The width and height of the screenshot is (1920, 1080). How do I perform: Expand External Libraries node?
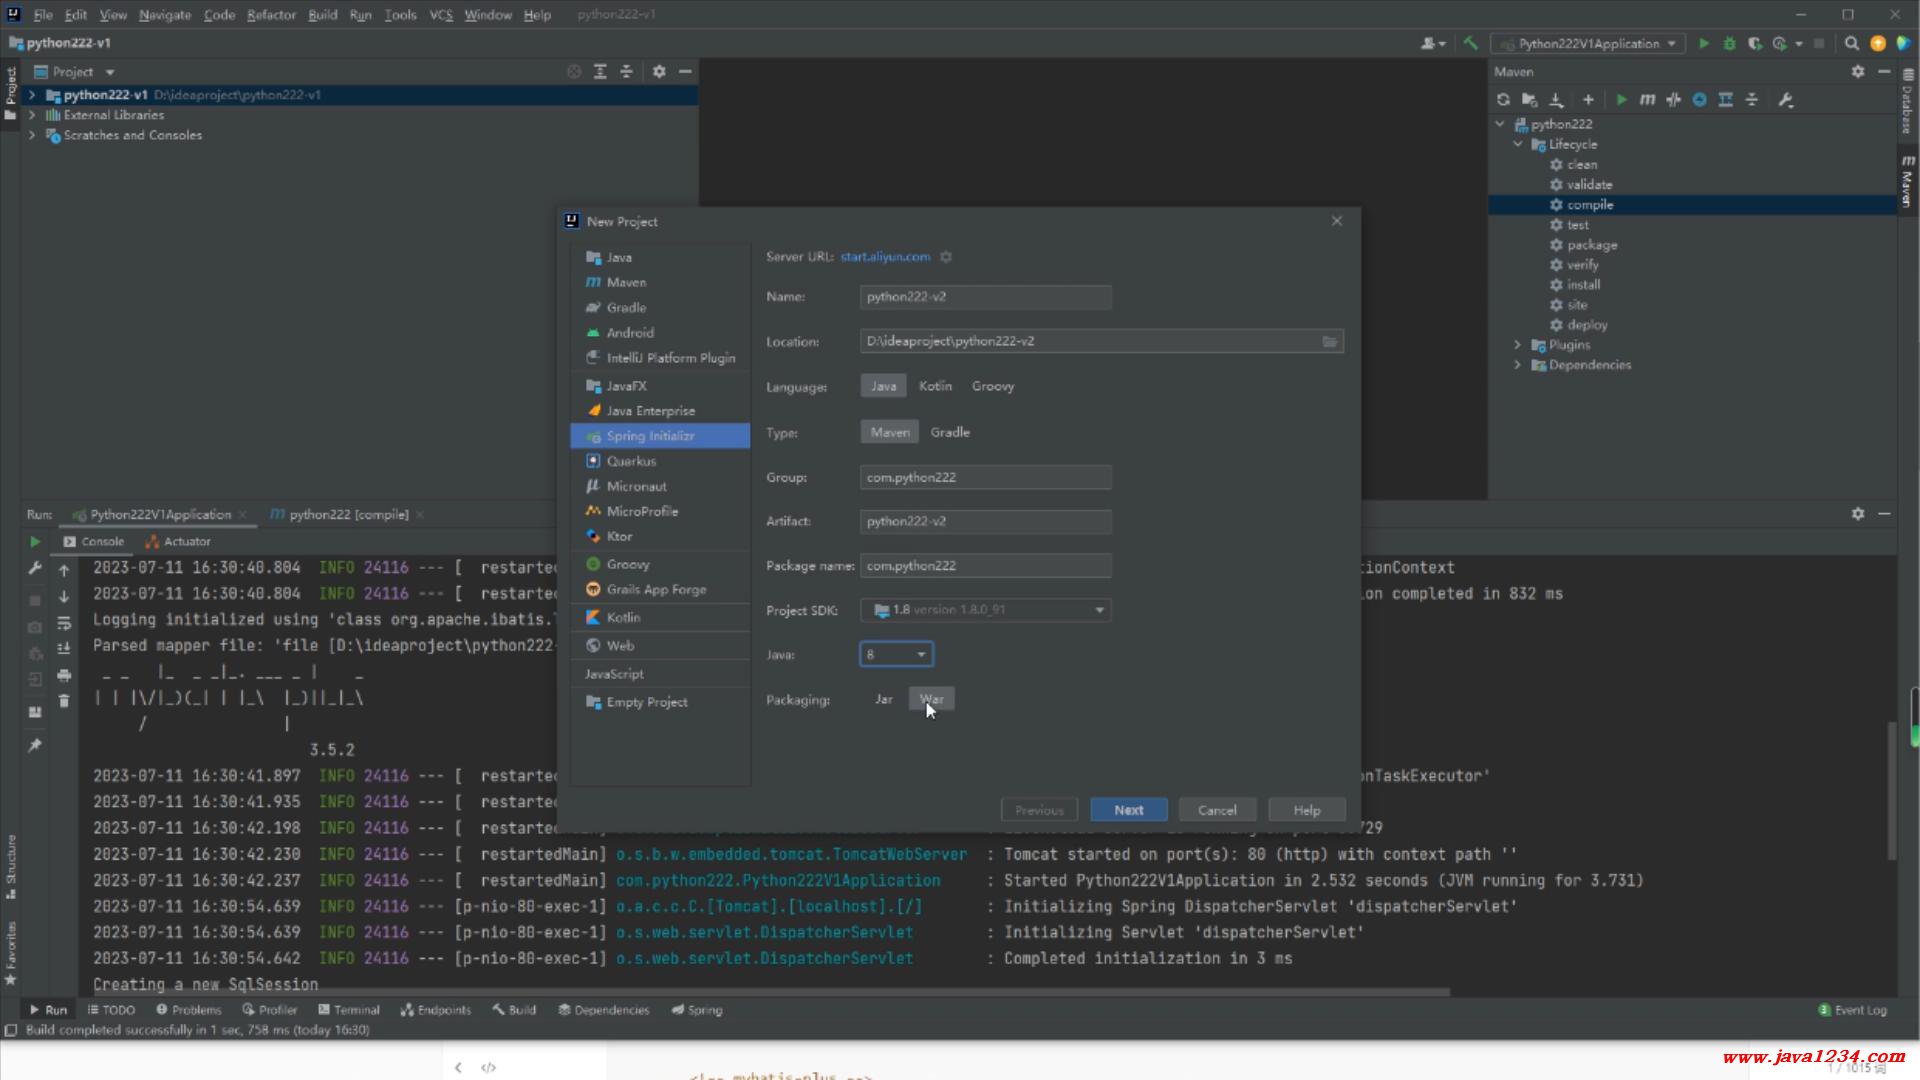[32, 115]
